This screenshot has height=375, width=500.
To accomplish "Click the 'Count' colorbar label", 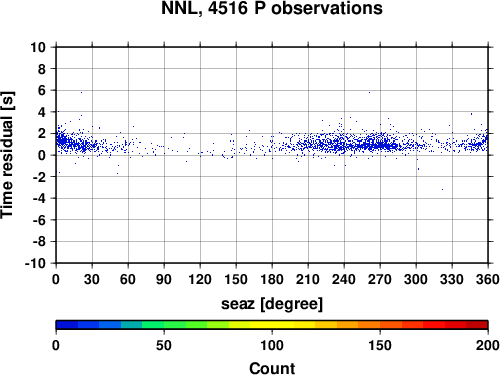I will pyautogui.click(x=272, y=368).
